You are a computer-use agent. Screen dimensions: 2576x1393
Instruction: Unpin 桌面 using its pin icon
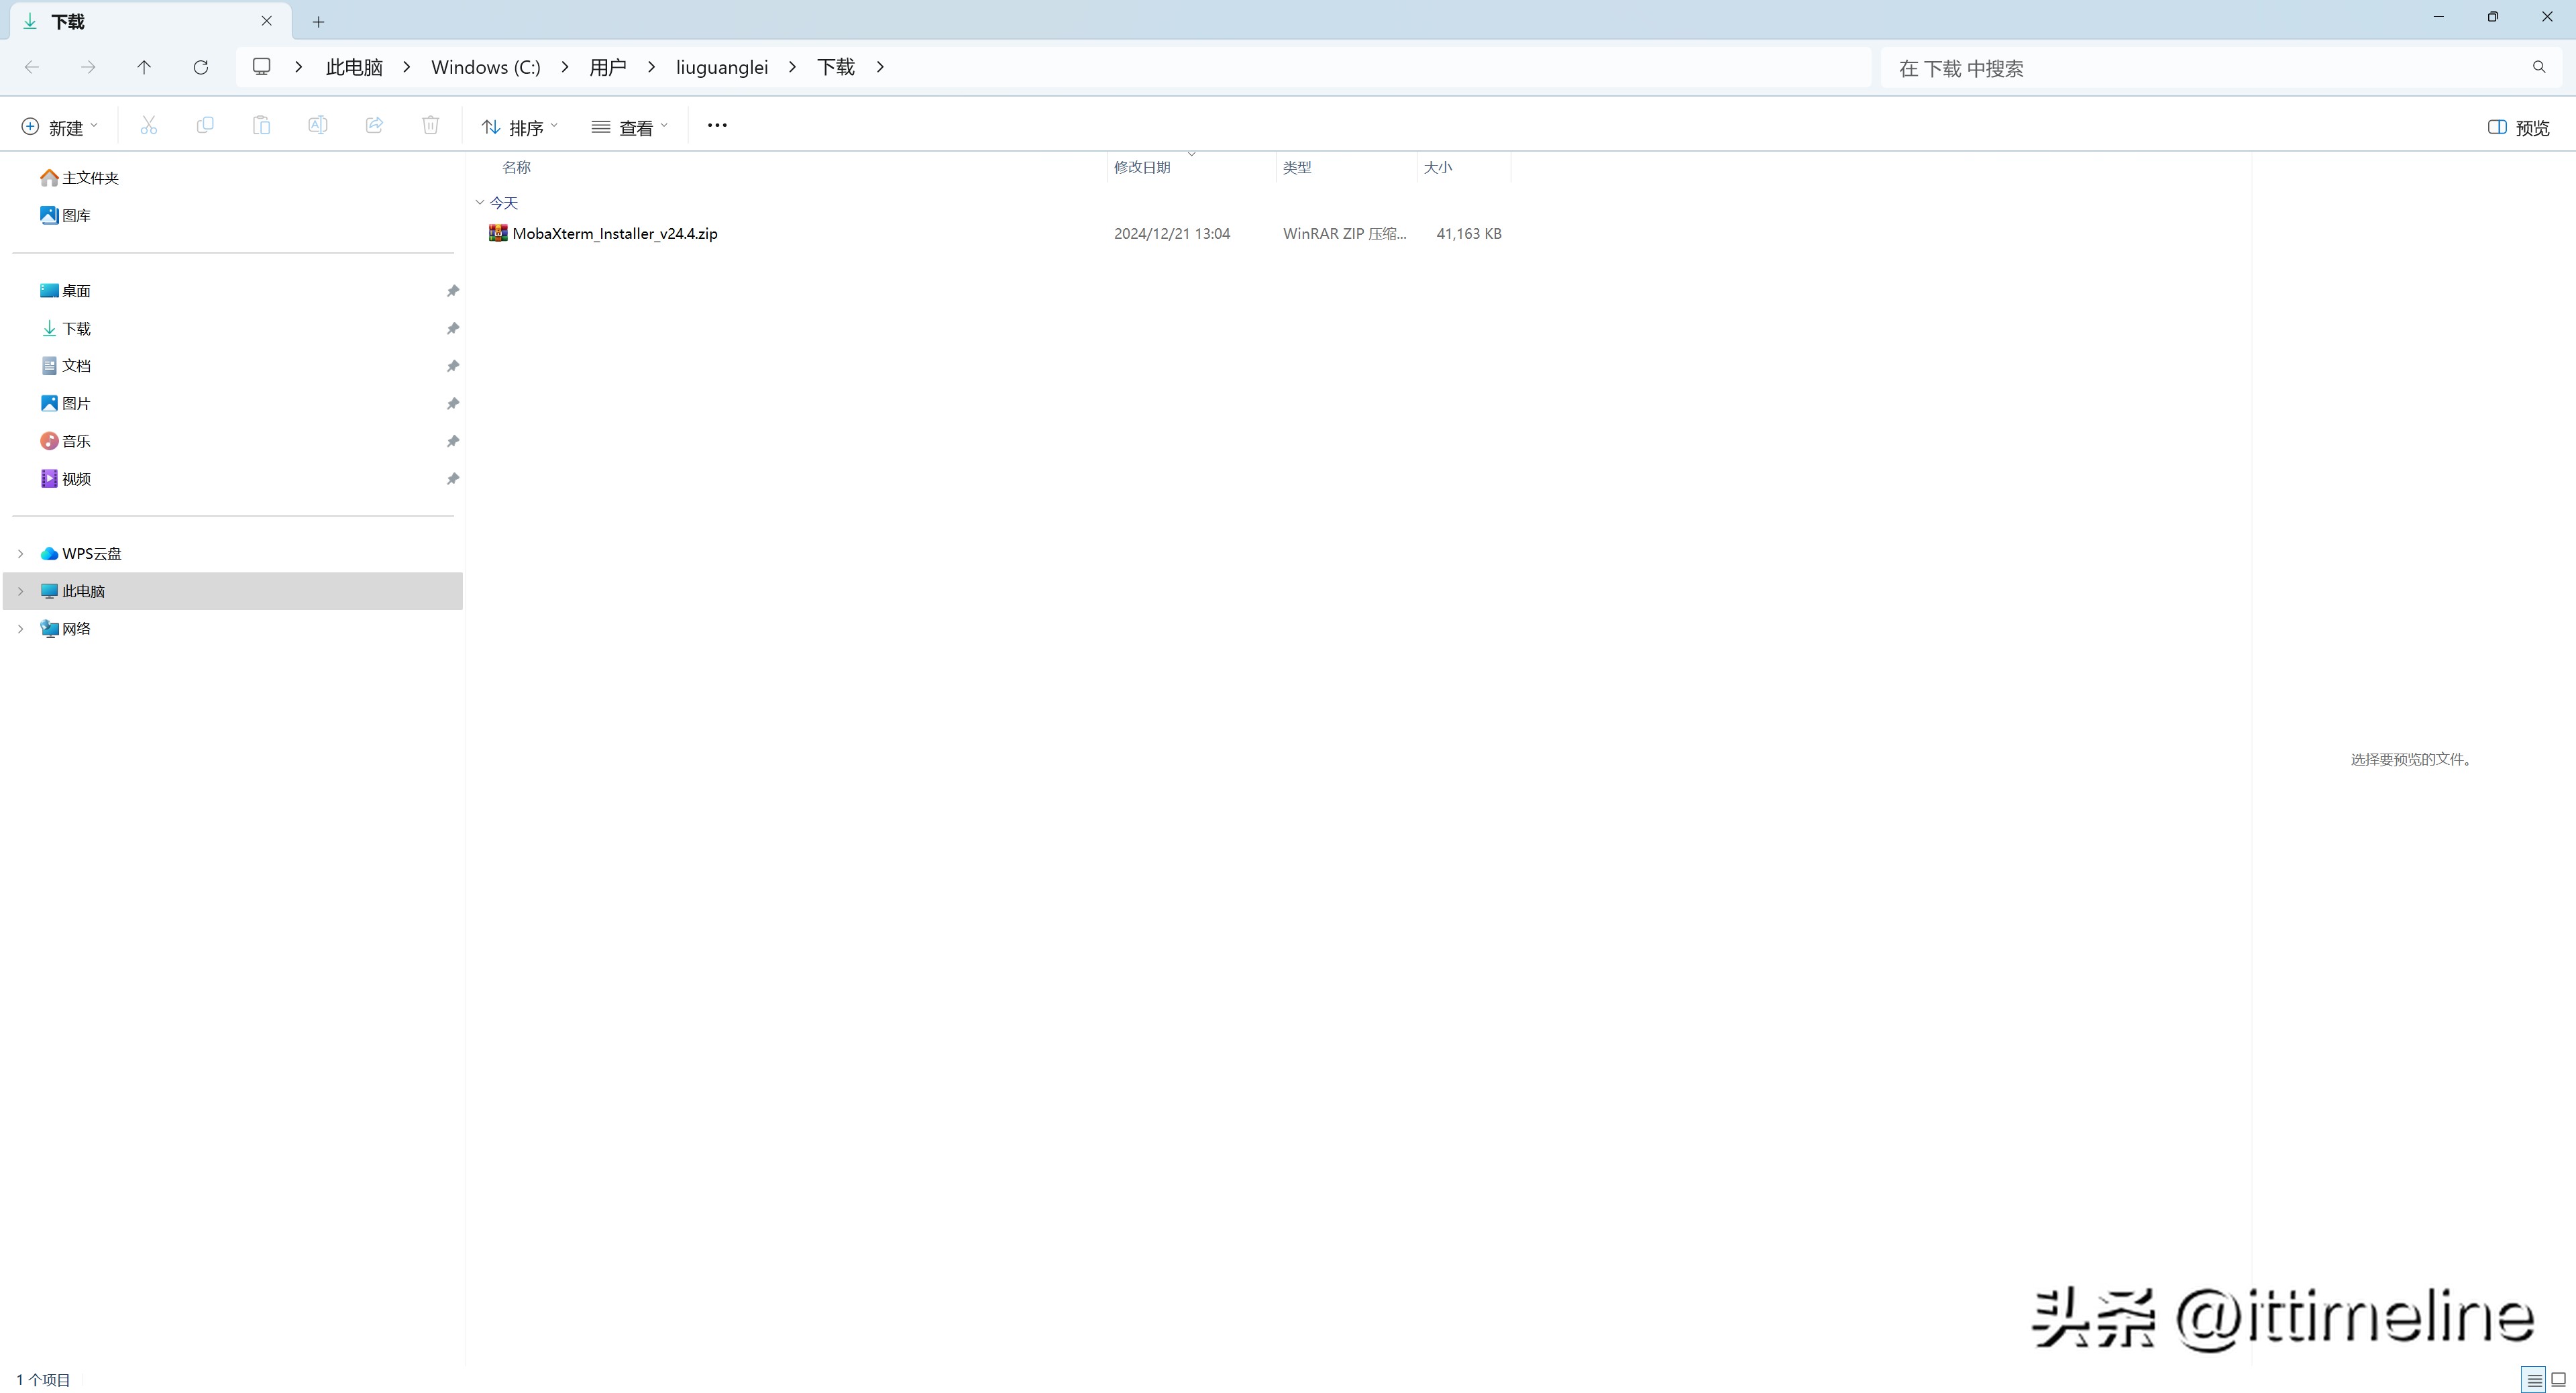(453, 291)
